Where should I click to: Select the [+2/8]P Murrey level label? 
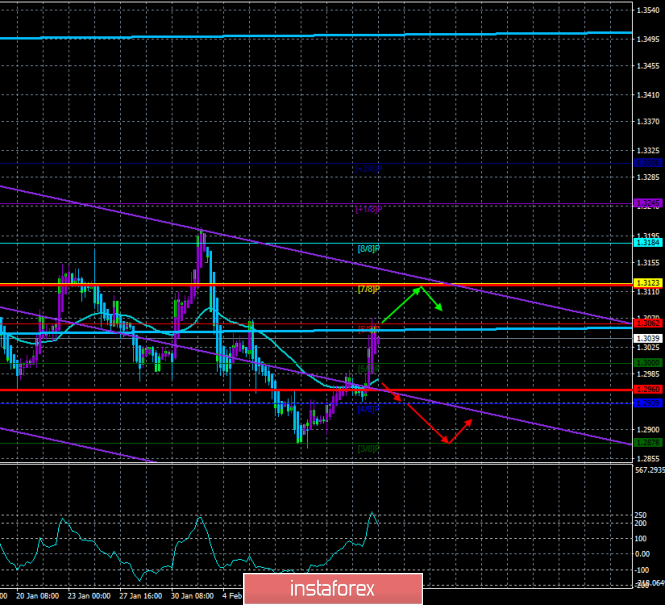click(369, 169)
